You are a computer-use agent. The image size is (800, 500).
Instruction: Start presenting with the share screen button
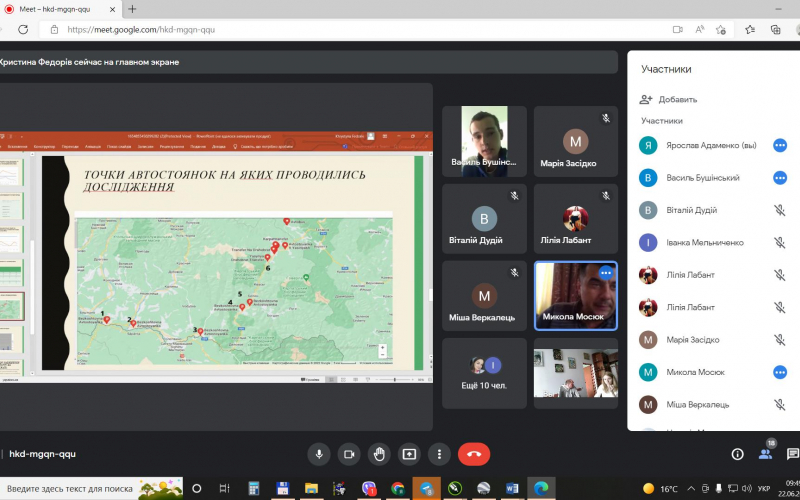[x=409, y=454]
